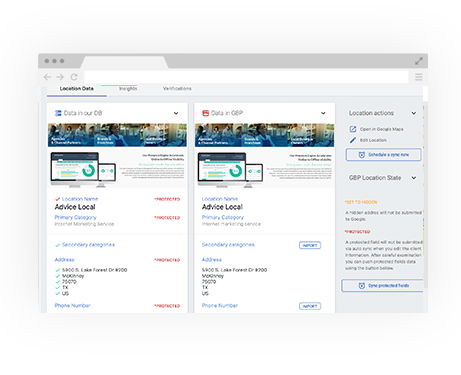The image size is (461, 375).
Task: Toggle checkmark beside 75070 in DB
Action: [58, 282]
